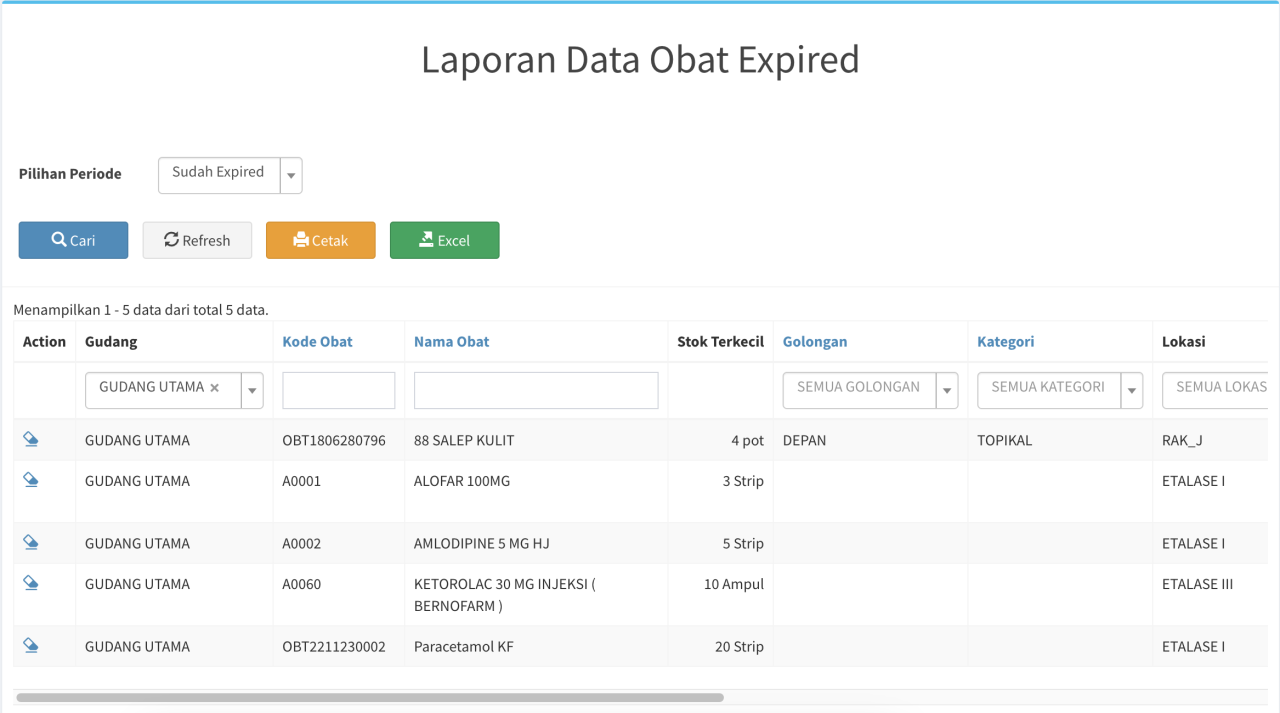Open the action icon for Paracetamol KF
Image resolution: width=1280 pixels, height=713 pixels.
(30, 645)
